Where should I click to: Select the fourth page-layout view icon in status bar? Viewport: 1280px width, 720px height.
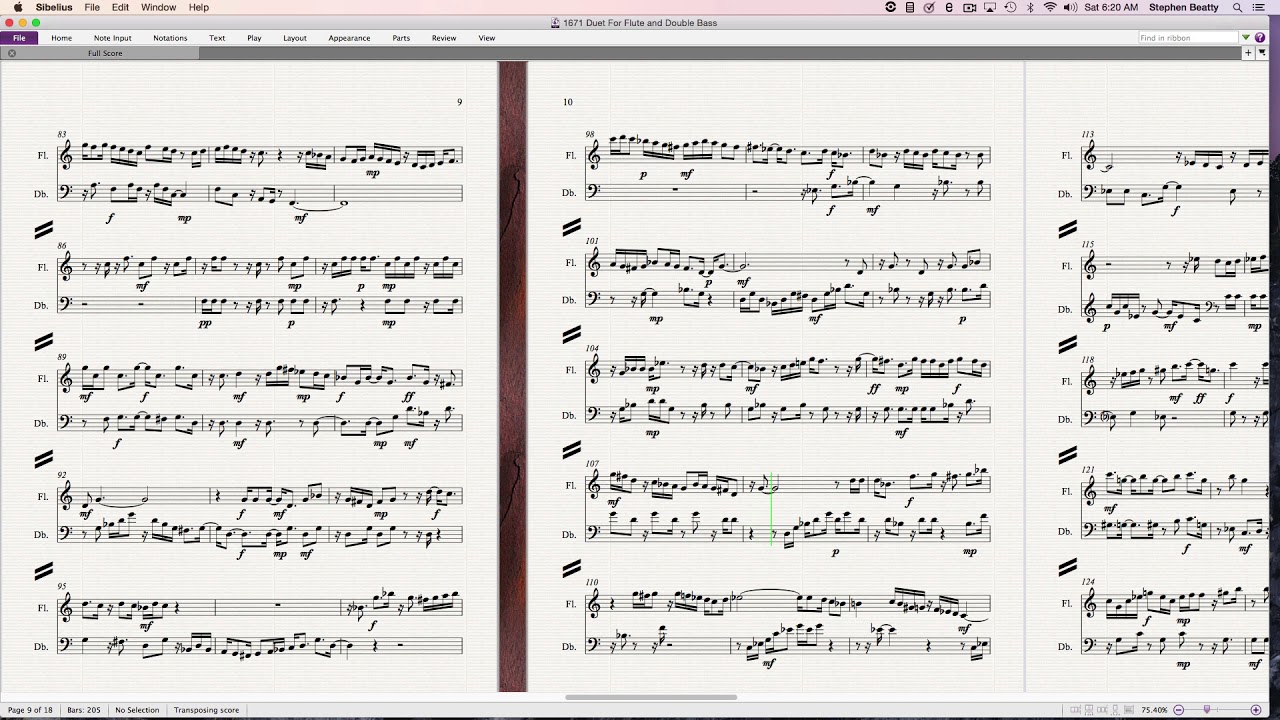pyautogui.click(x=1113, y=710)
